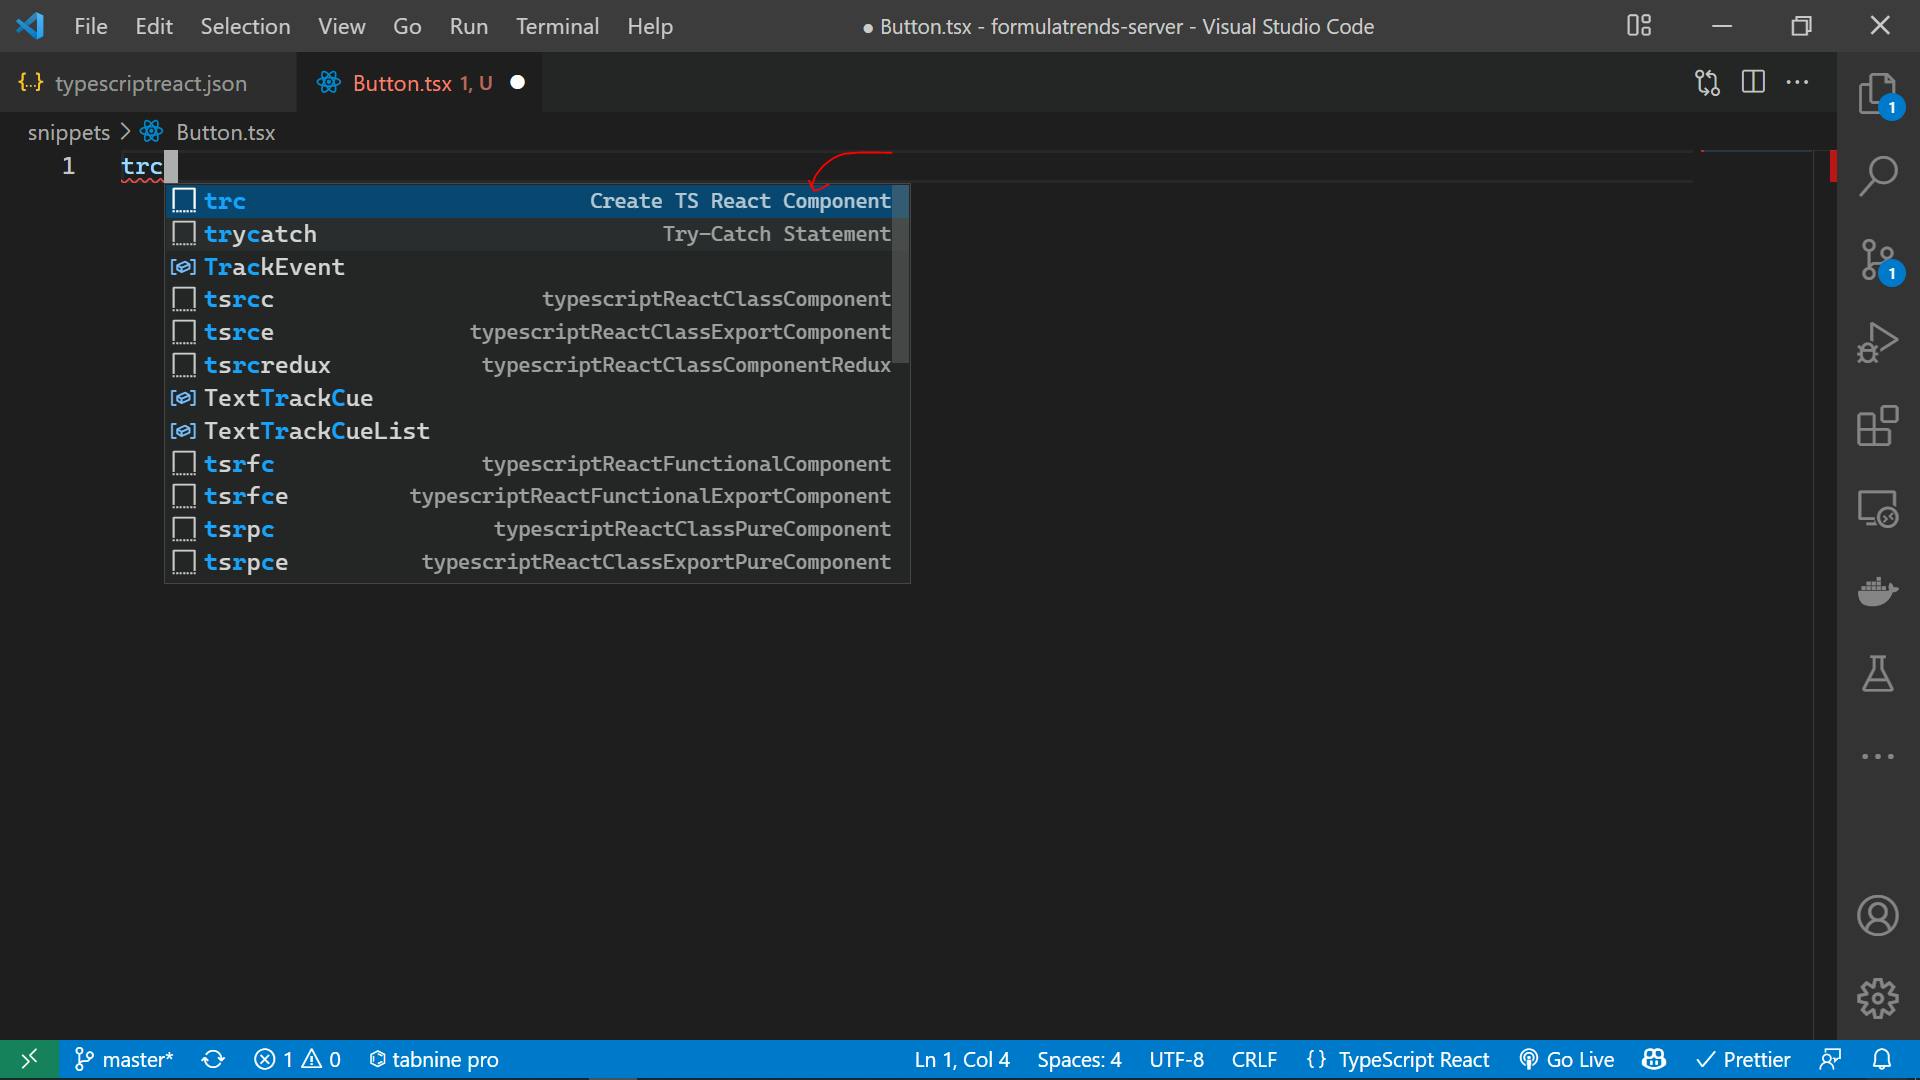Screen dimensions: 1920x1080
Task: Open the Help menu
Action: coord(650,26)
